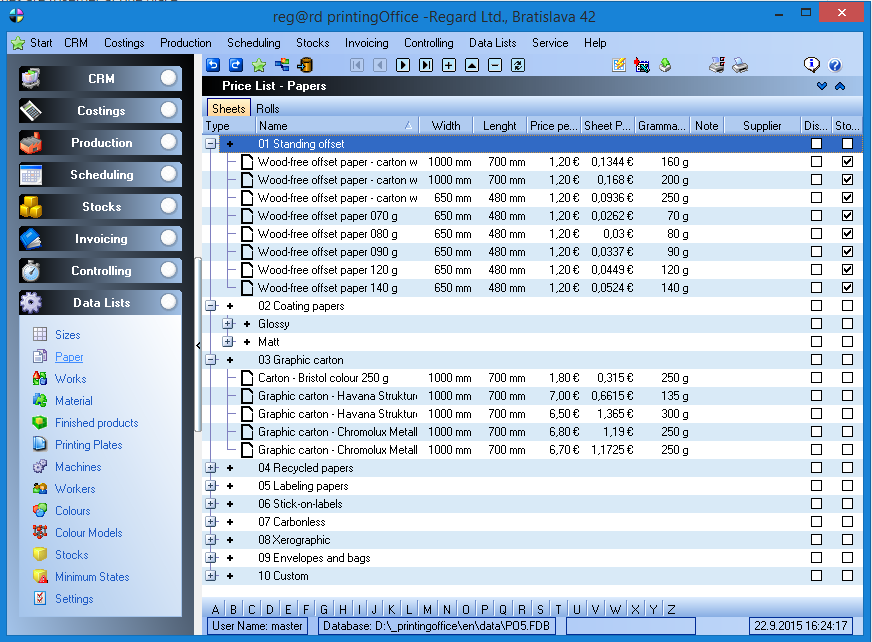Toggle Stock checkbox for Wood-free offset paper 070 g
This screenshot has width=872, height=642.
tap(847, 216)
